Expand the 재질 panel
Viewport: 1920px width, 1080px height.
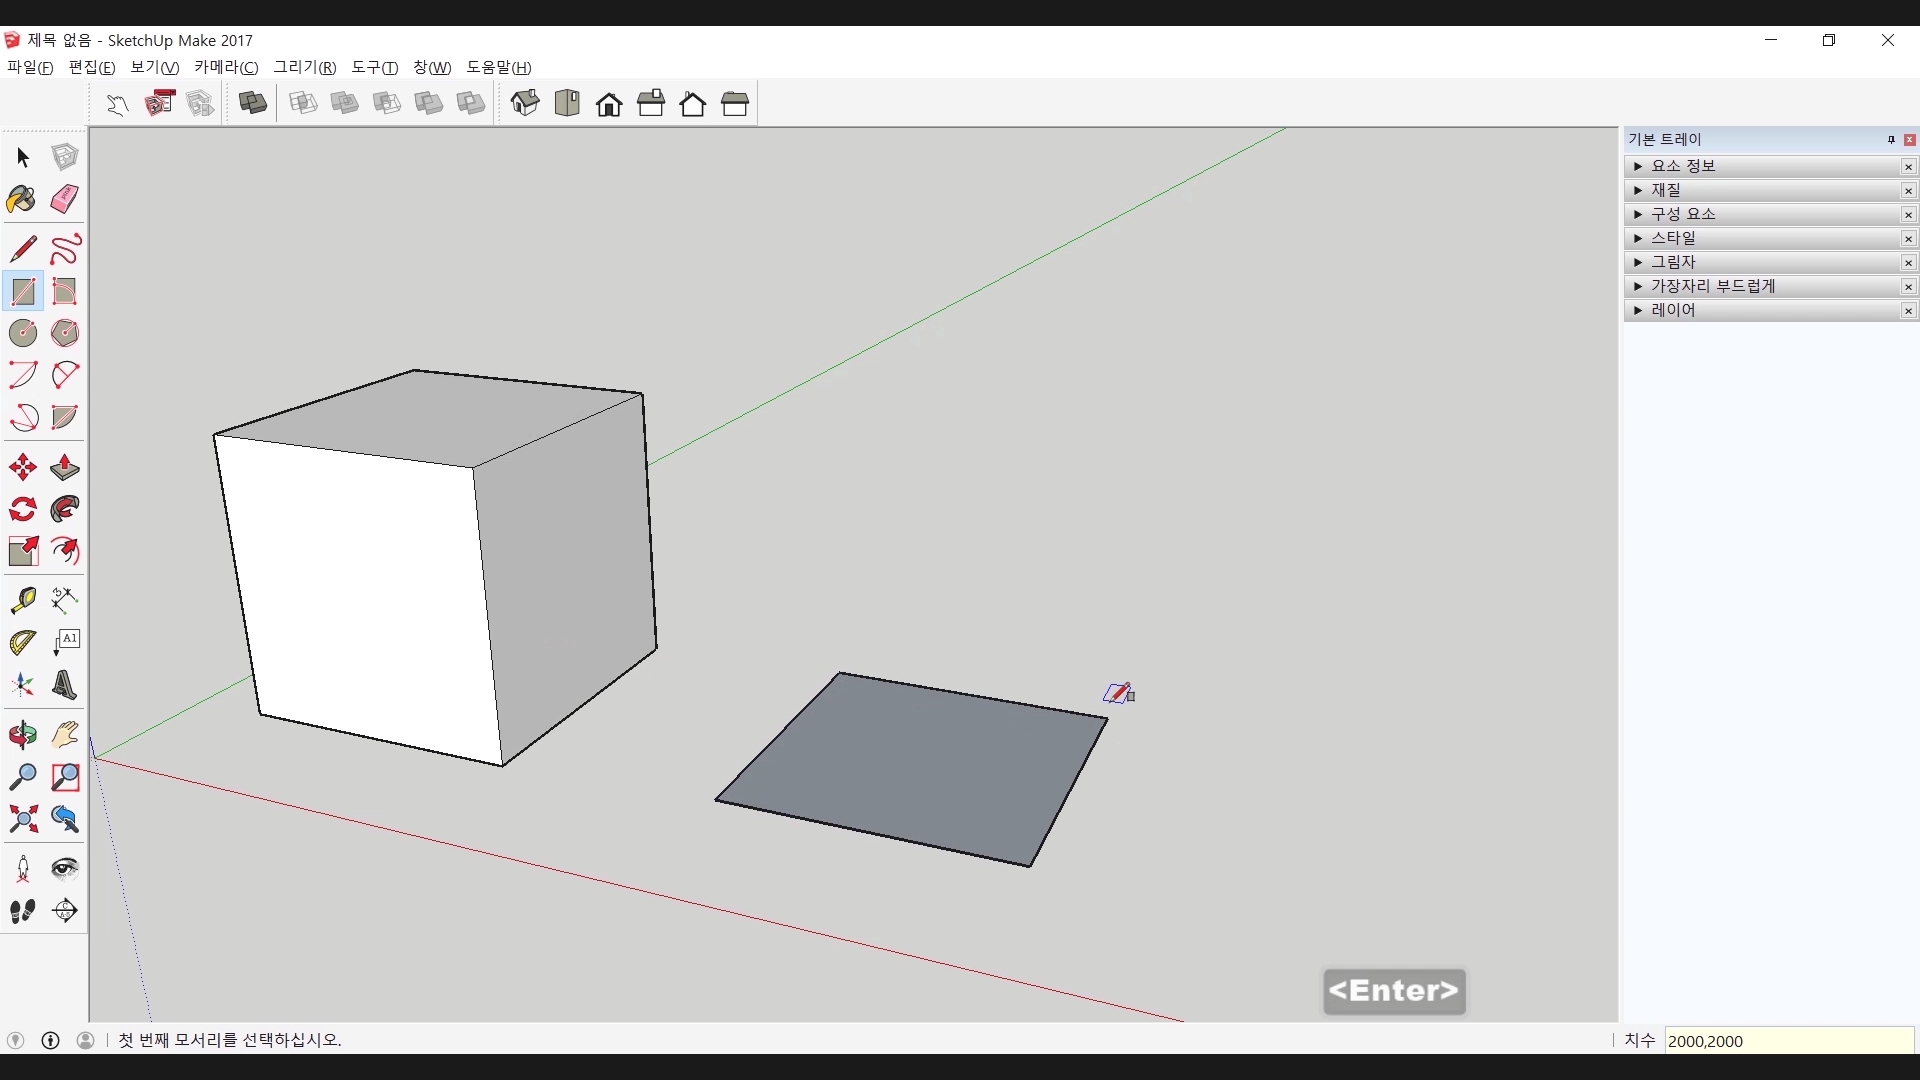click(1638, 190)
